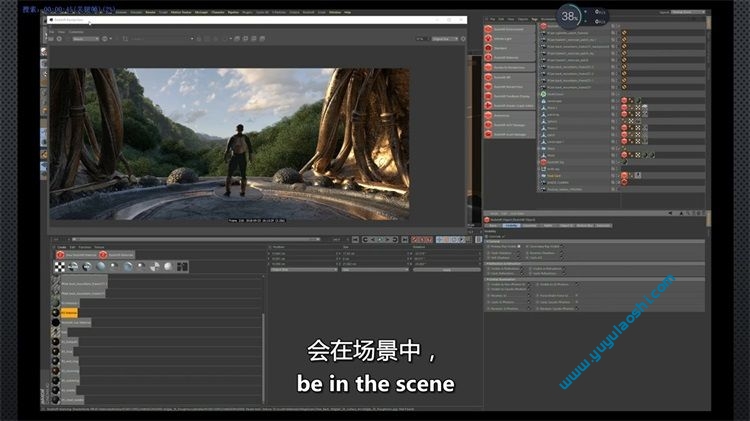Click the second red-icon button above the material presets

(117, 255)
